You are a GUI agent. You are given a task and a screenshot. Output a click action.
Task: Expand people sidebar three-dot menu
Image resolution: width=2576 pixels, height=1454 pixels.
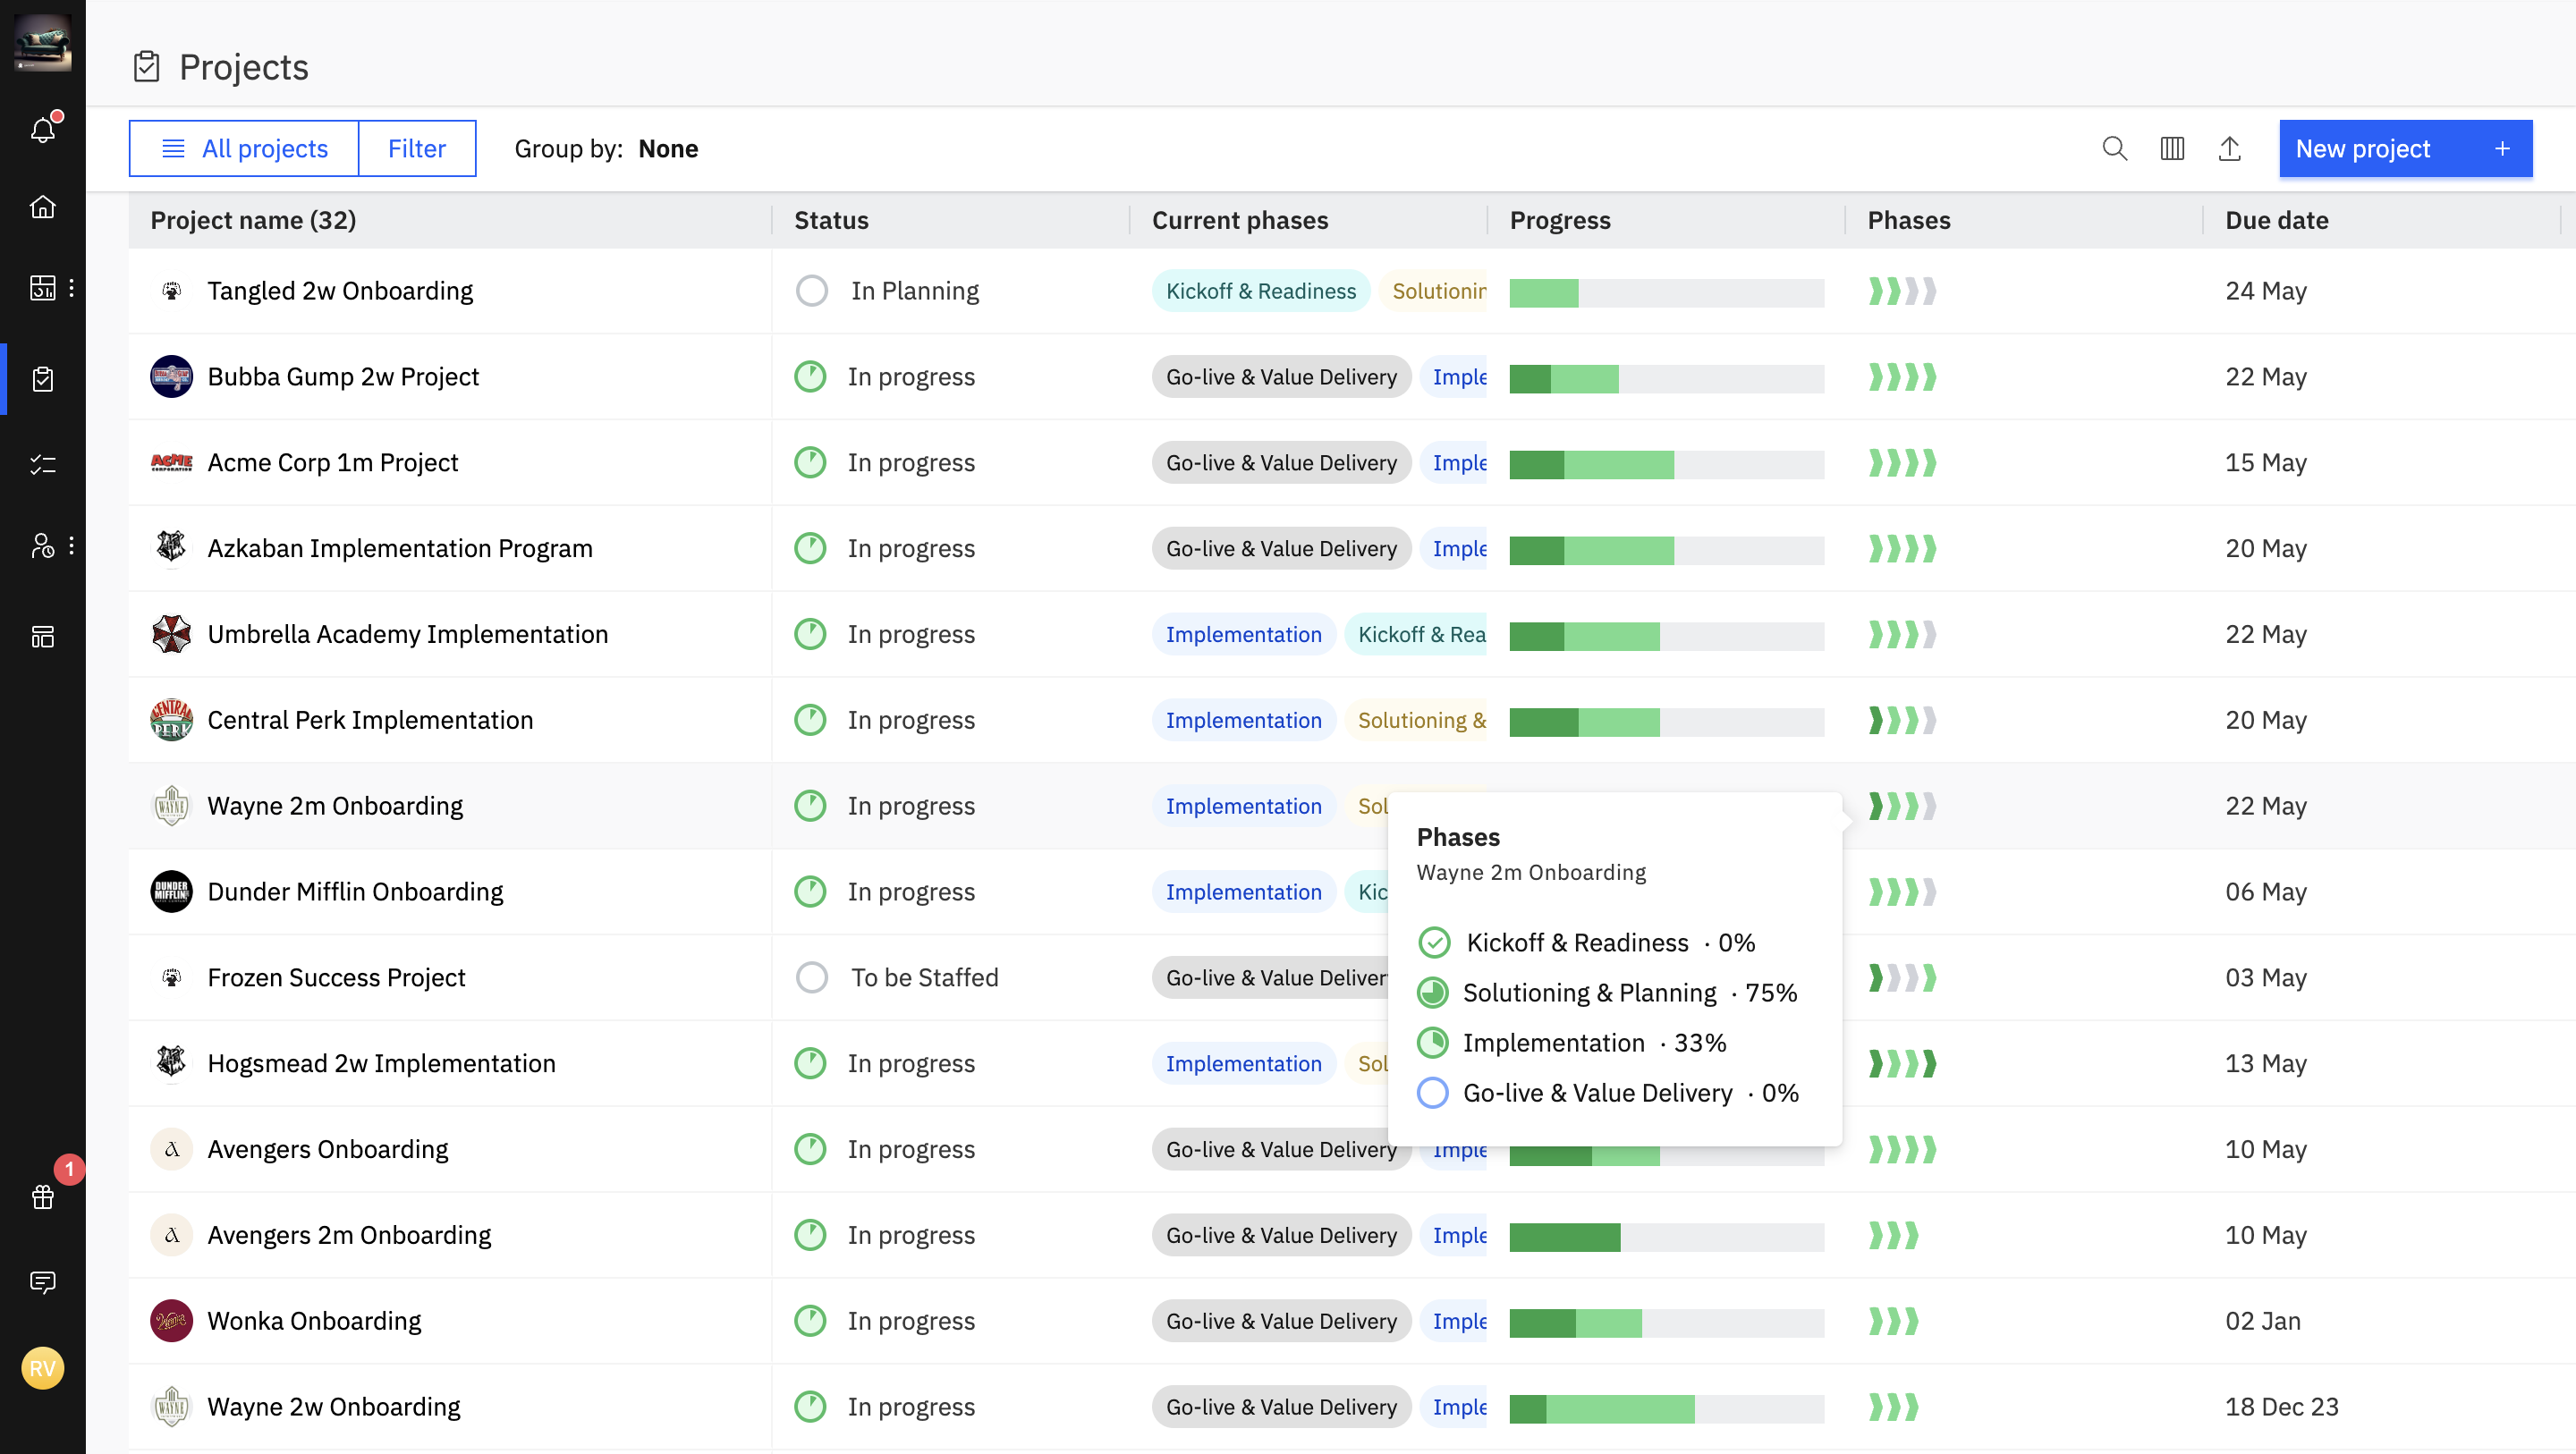point(72,546)
